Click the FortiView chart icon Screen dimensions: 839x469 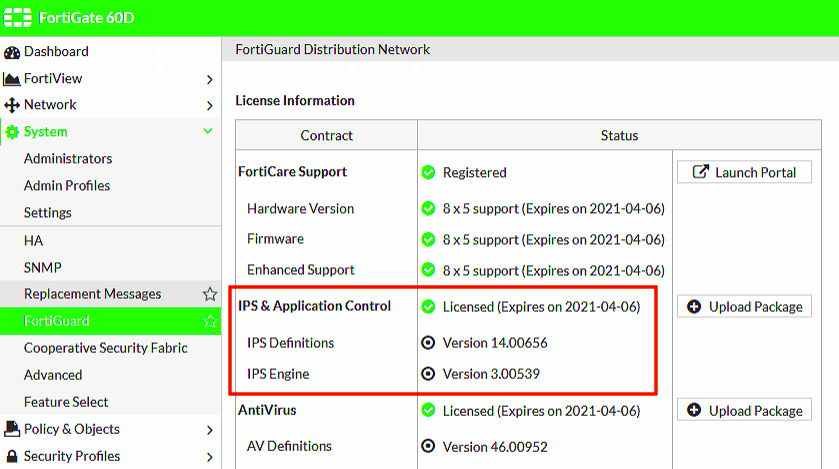pyautogui.click(x=12, y=79)
